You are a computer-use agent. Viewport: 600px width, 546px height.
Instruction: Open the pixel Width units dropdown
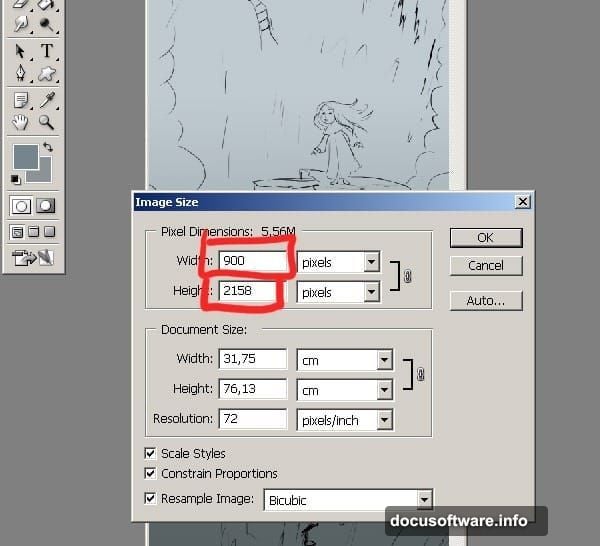pyautogui.click(x=372, y=262)
